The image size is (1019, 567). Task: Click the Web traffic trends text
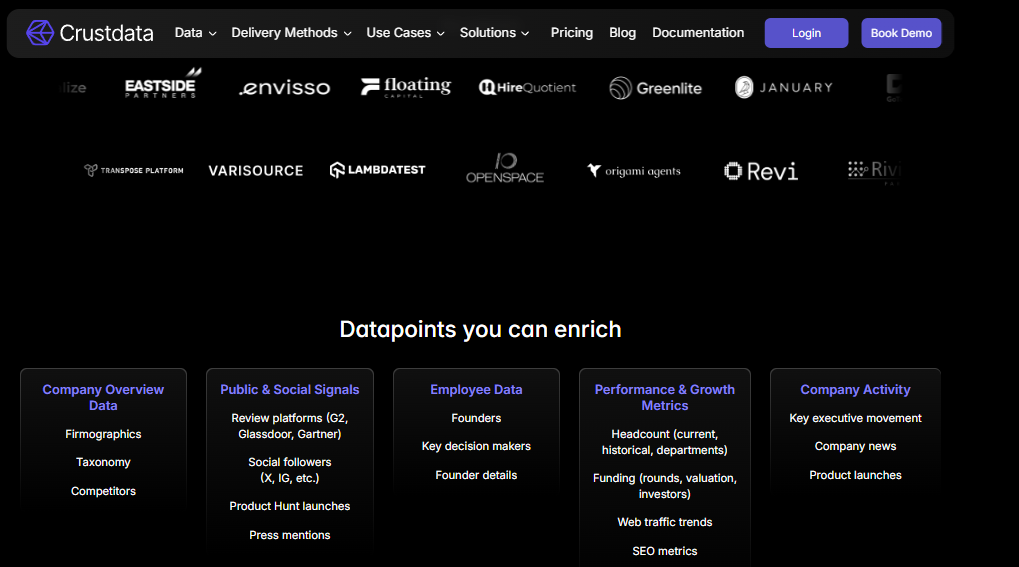click(x=665, y=522)
